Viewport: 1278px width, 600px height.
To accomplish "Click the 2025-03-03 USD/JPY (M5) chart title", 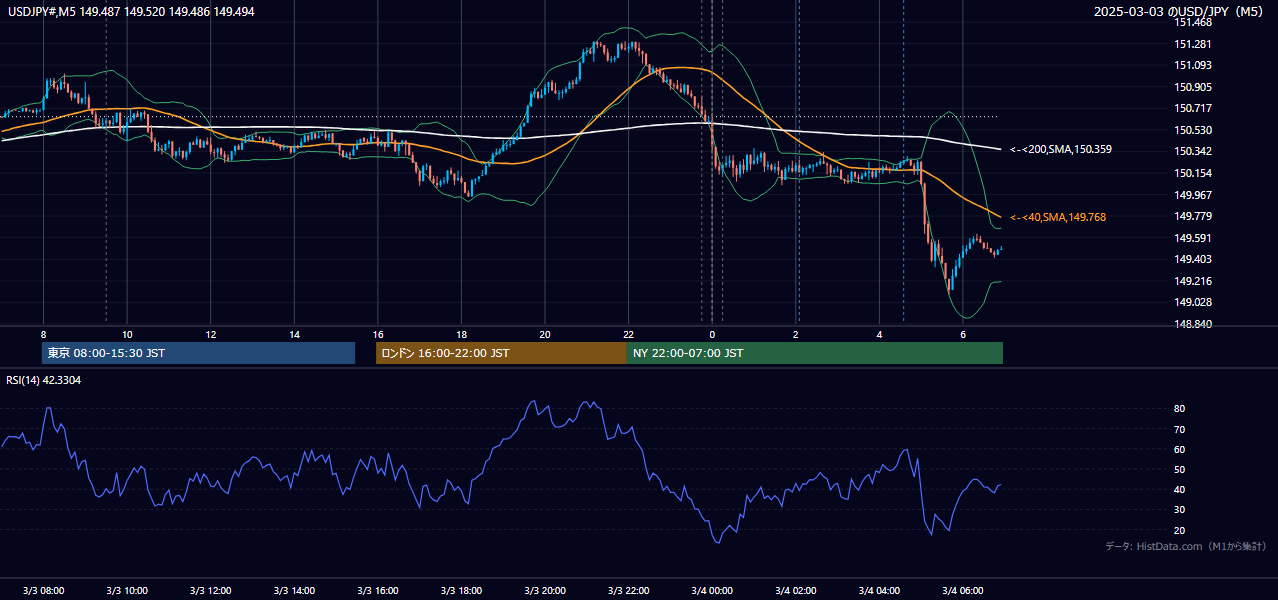I will [1179, 12].
